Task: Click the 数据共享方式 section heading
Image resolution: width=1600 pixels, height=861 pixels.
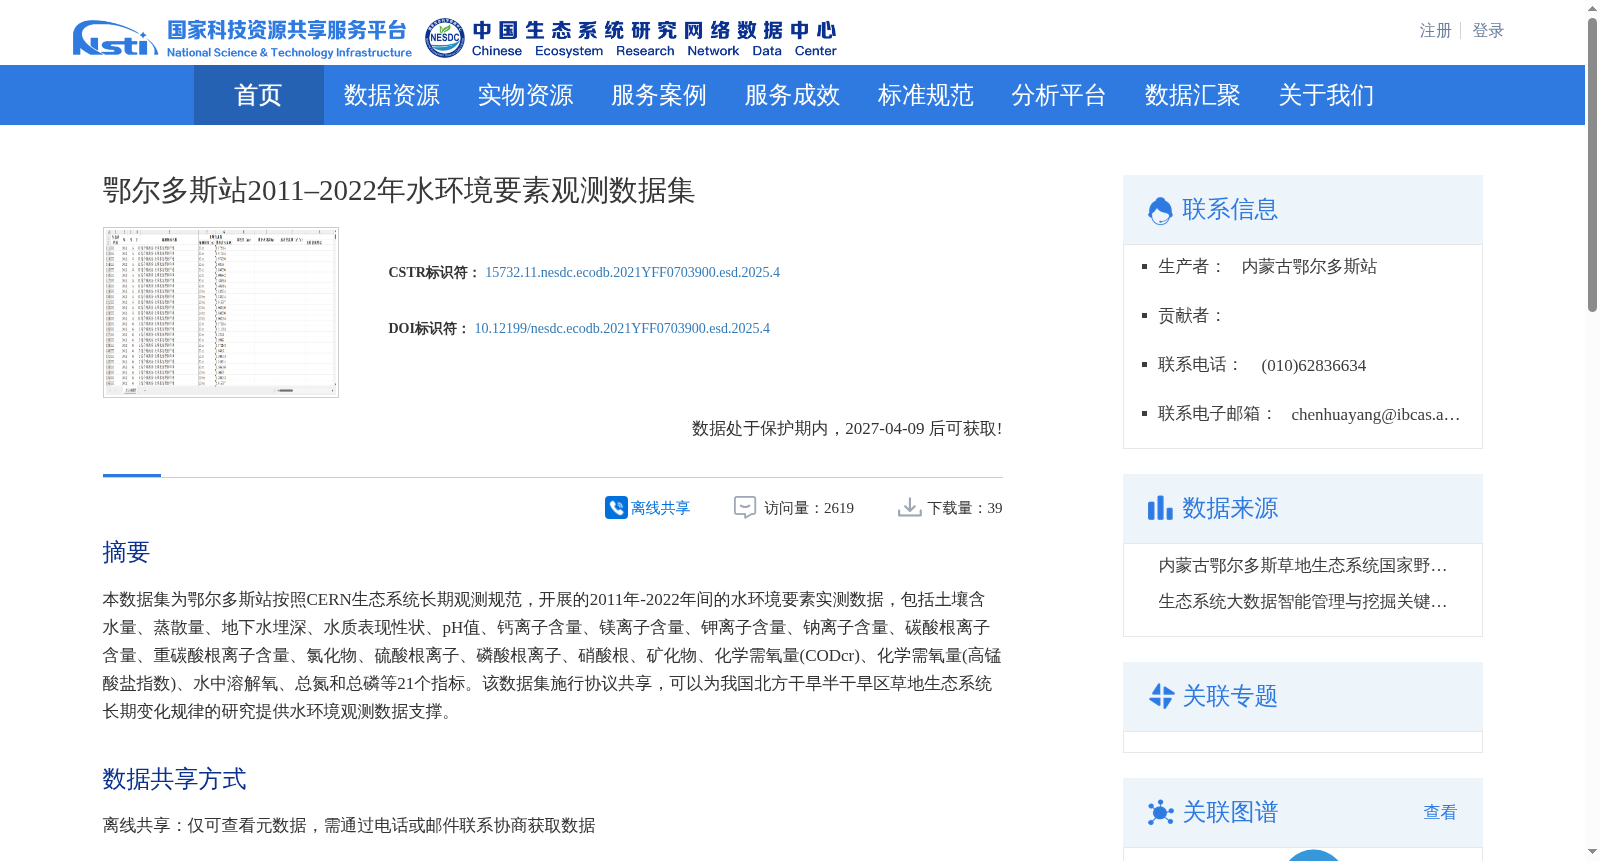Action: 174,779
